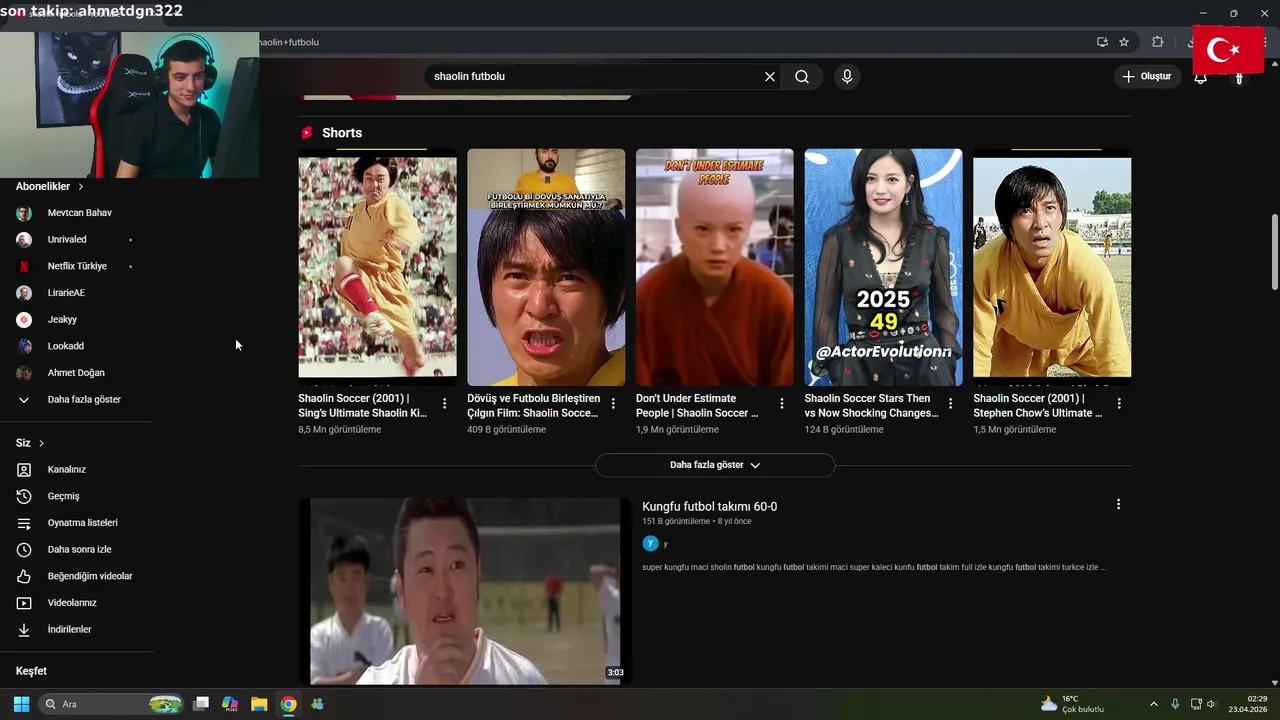Viewport: 1280px width, 720px height.
Task: Open the Dövüş ve Futbolu Birleştiren short thumbnail
Action: tap(546, 267)
